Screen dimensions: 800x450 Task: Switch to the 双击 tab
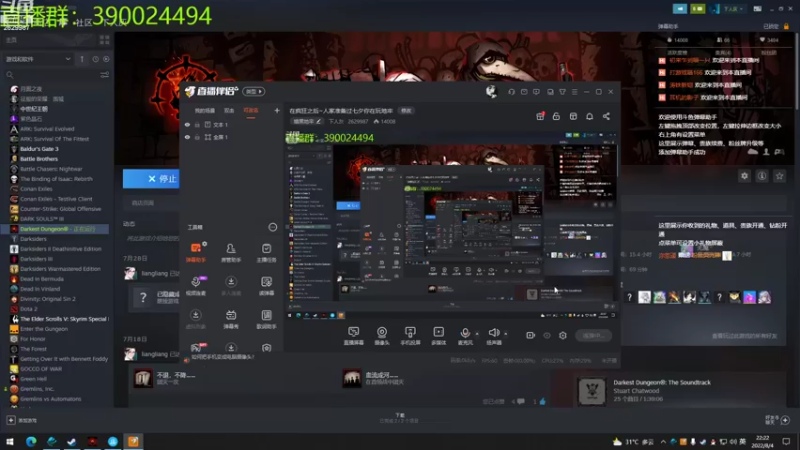point(229,111)
